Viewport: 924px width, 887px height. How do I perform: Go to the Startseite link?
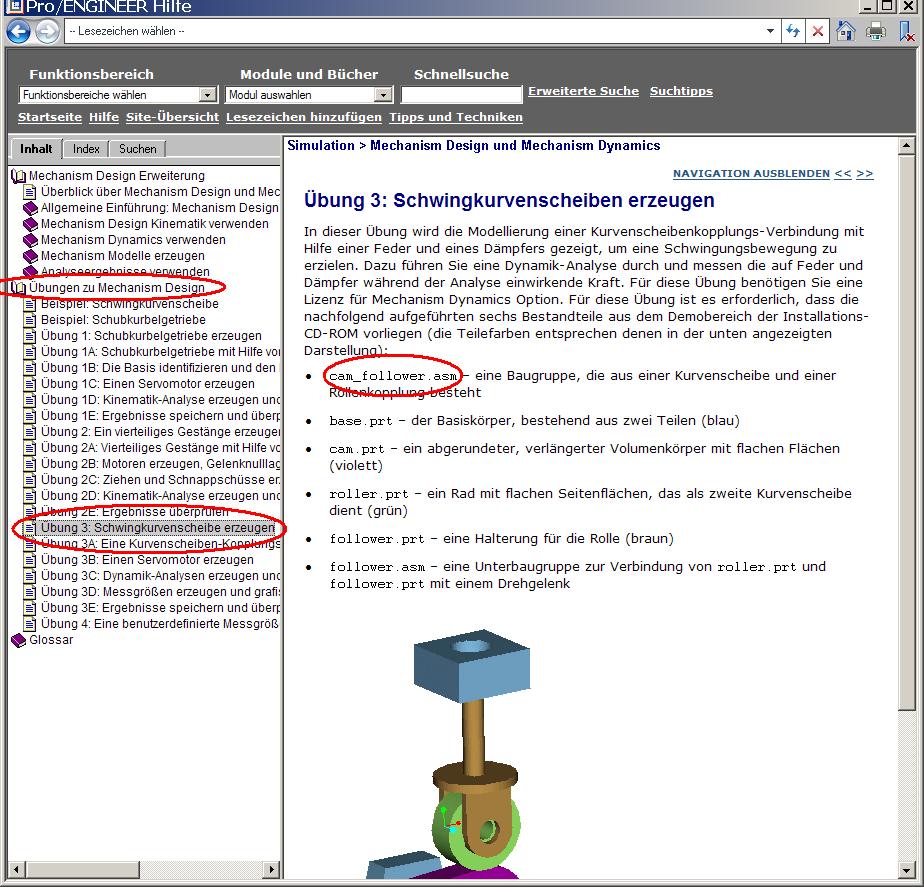tap(50, 117)
